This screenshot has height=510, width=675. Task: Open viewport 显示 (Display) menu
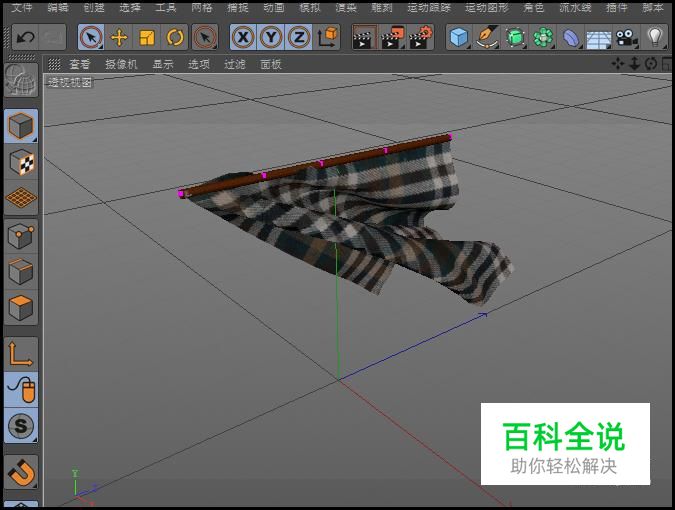coord(162,64)
